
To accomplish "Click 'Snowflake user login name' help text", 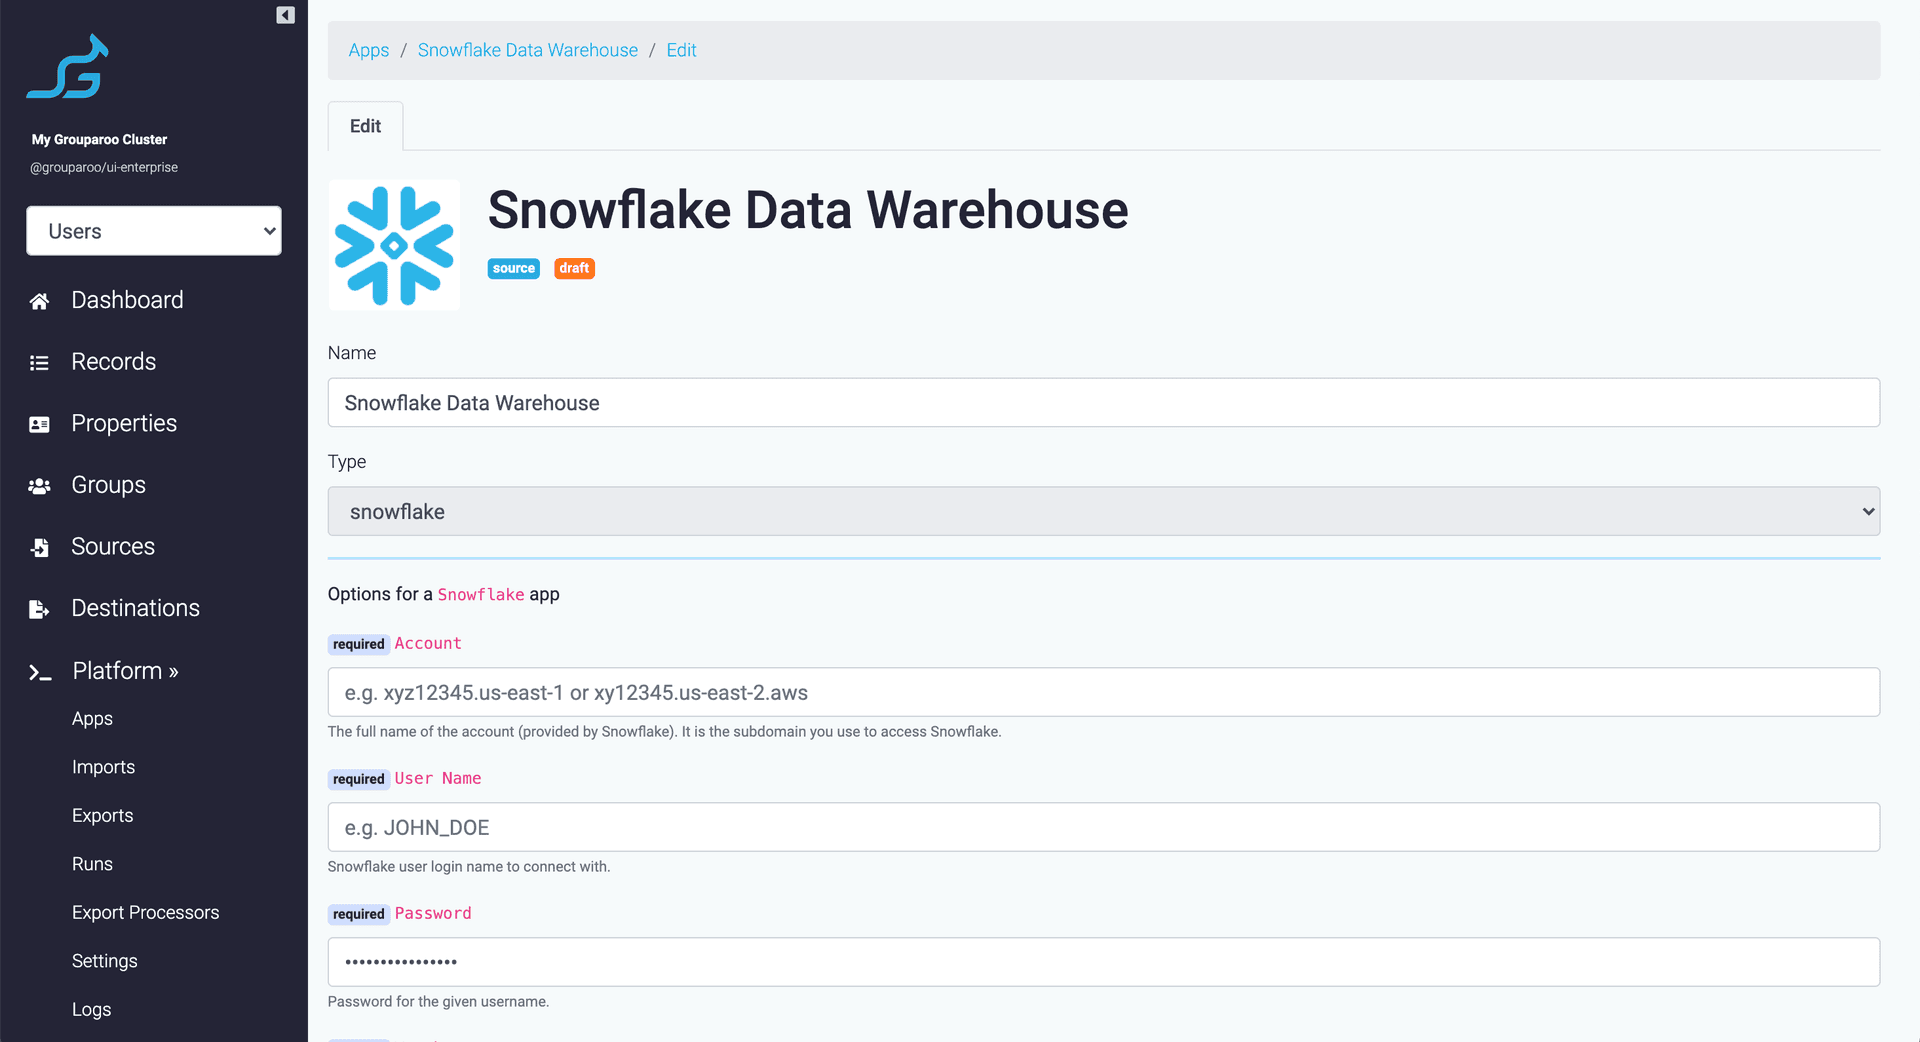I will click(x=469, y=867).
